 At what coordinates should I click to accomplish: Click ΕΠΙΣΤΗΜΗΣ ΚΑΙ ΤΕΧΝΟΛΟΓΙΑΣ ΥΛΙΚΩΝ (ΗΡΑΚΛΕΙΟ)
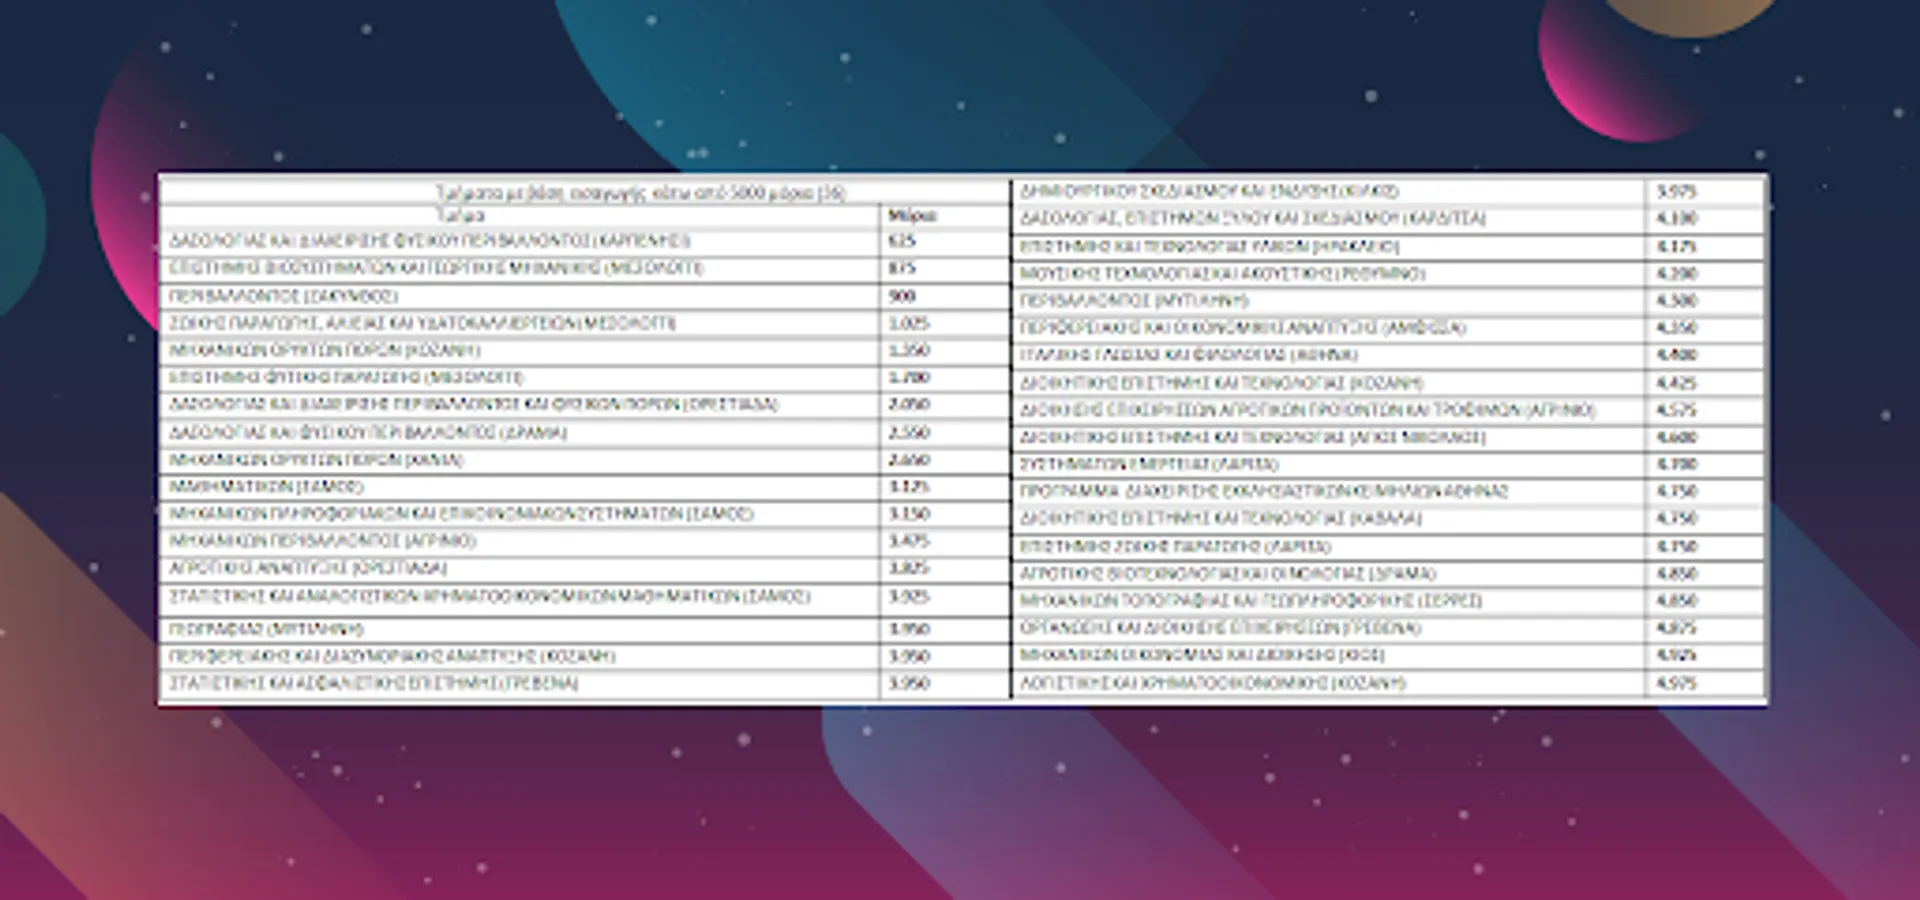pos(1210,246)
